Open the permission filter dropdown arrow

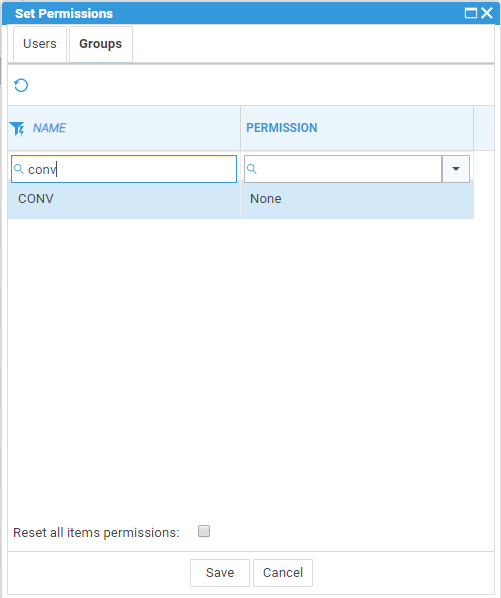[456, 169]
